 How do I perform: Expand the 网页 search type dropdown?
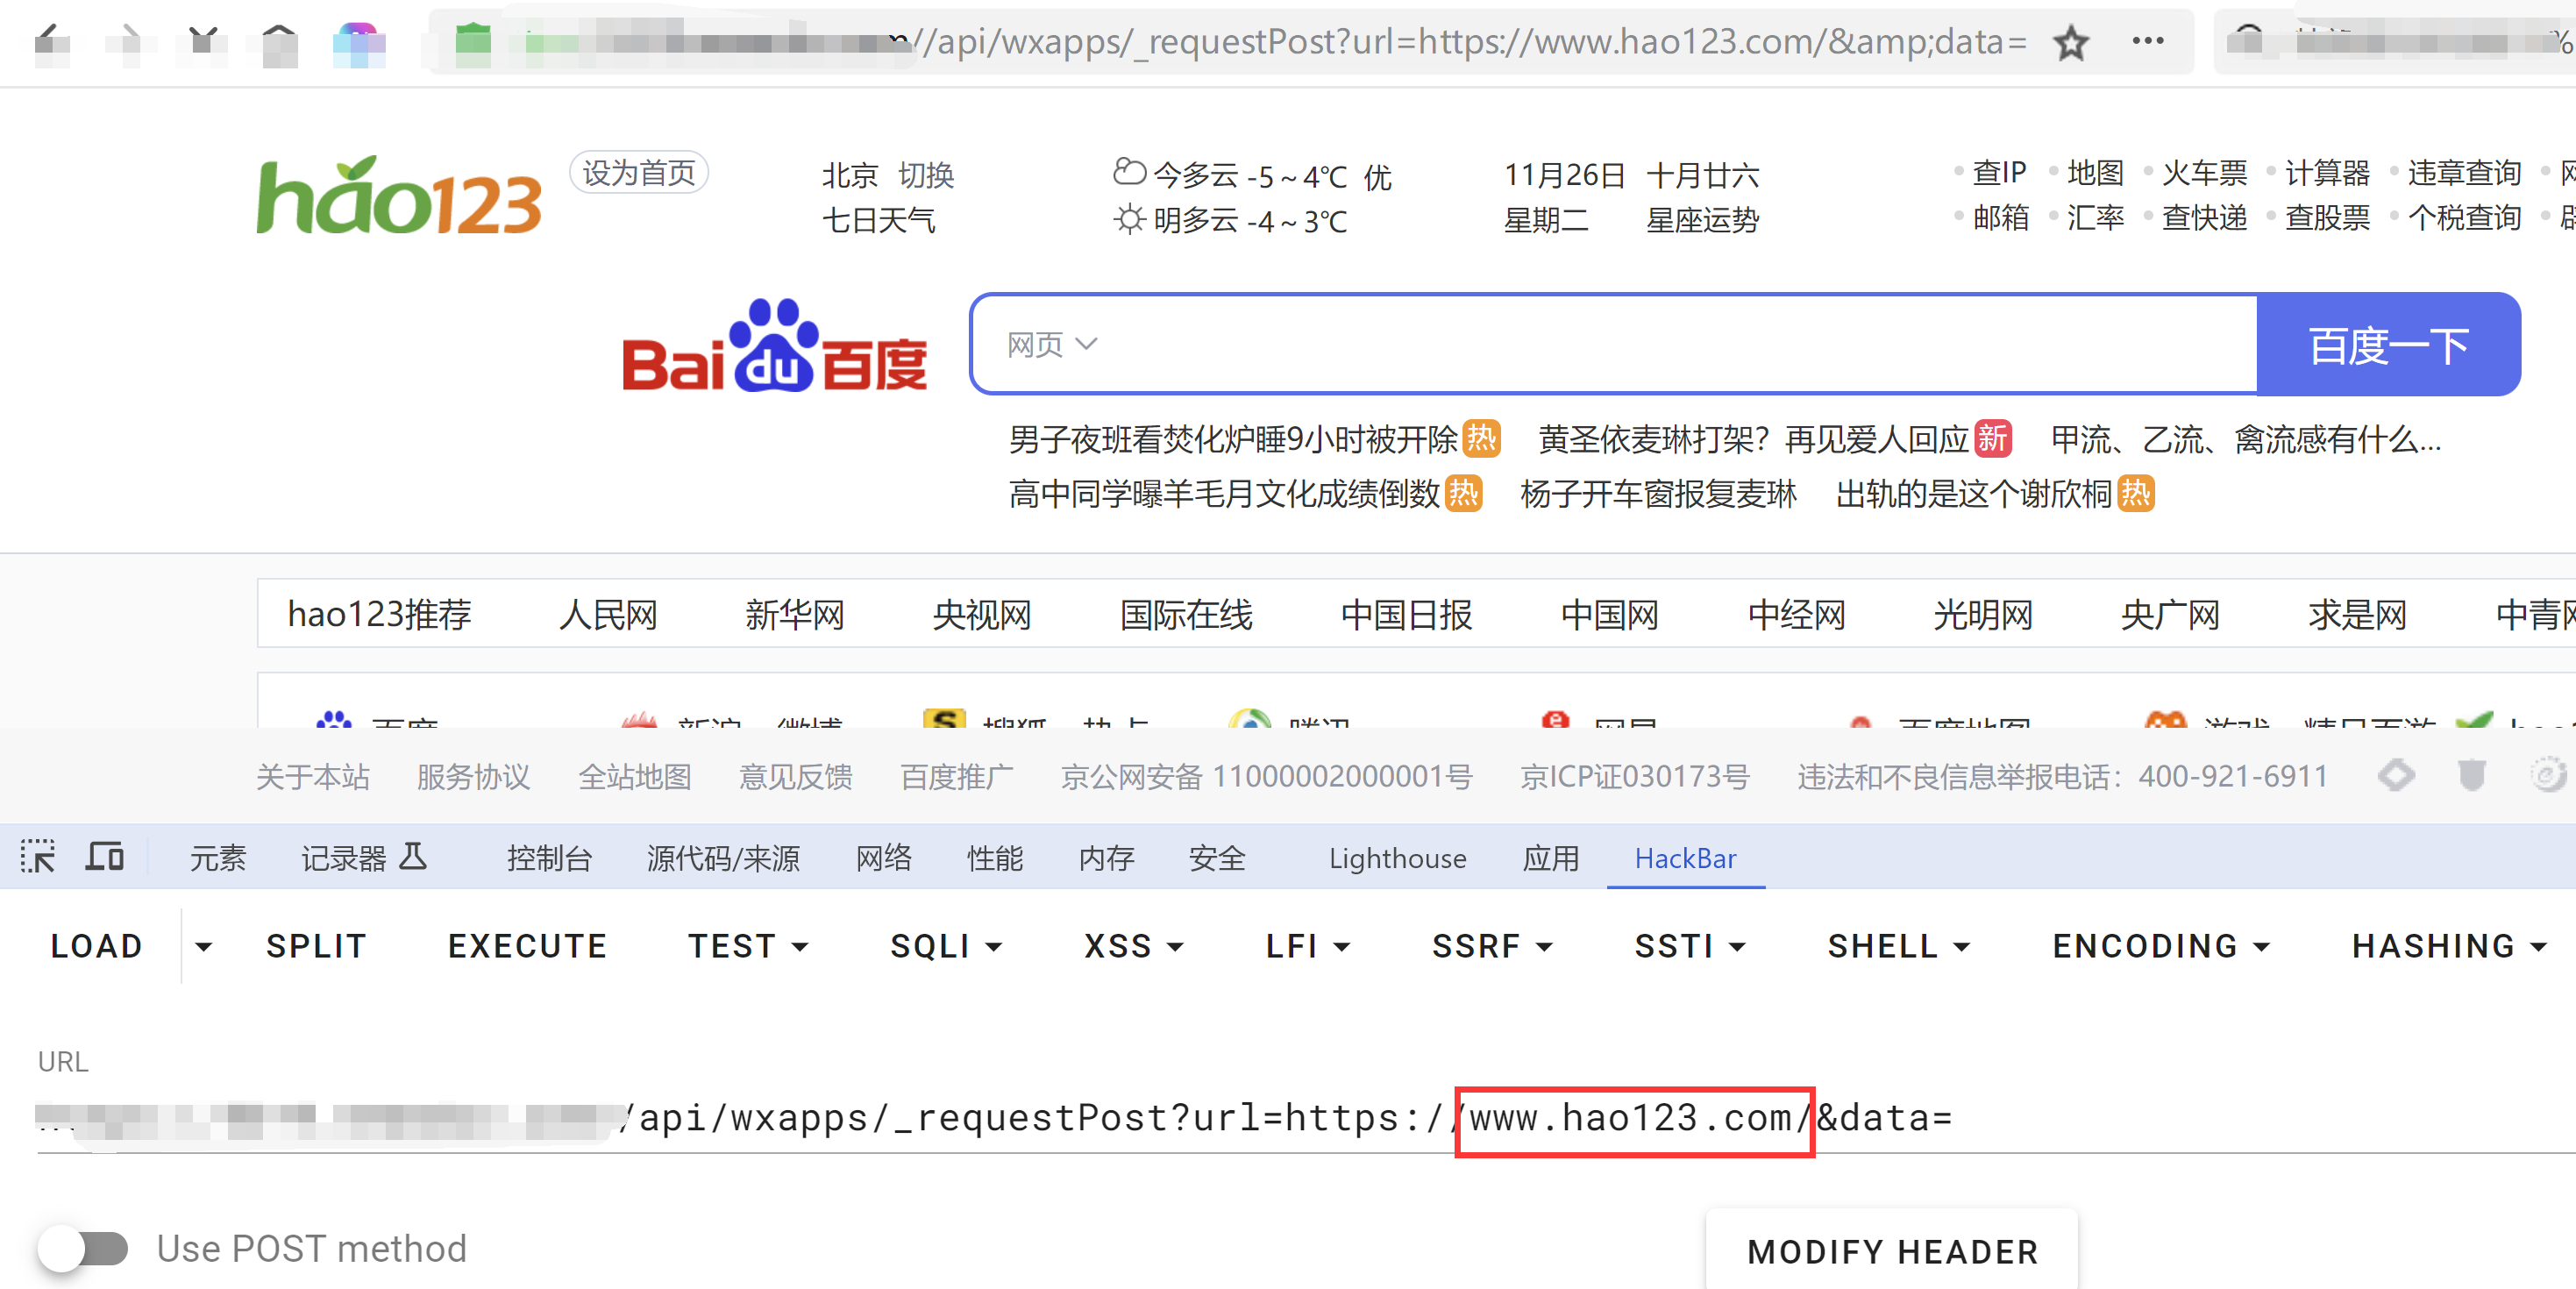coord(1051,345)
